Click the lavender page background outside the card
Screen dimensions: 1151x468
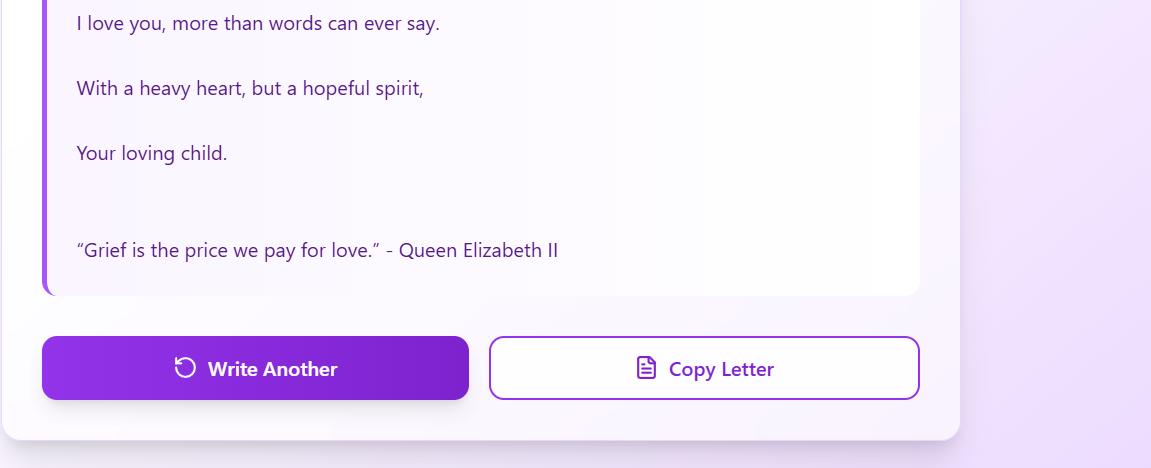(x=1055, y=233)
